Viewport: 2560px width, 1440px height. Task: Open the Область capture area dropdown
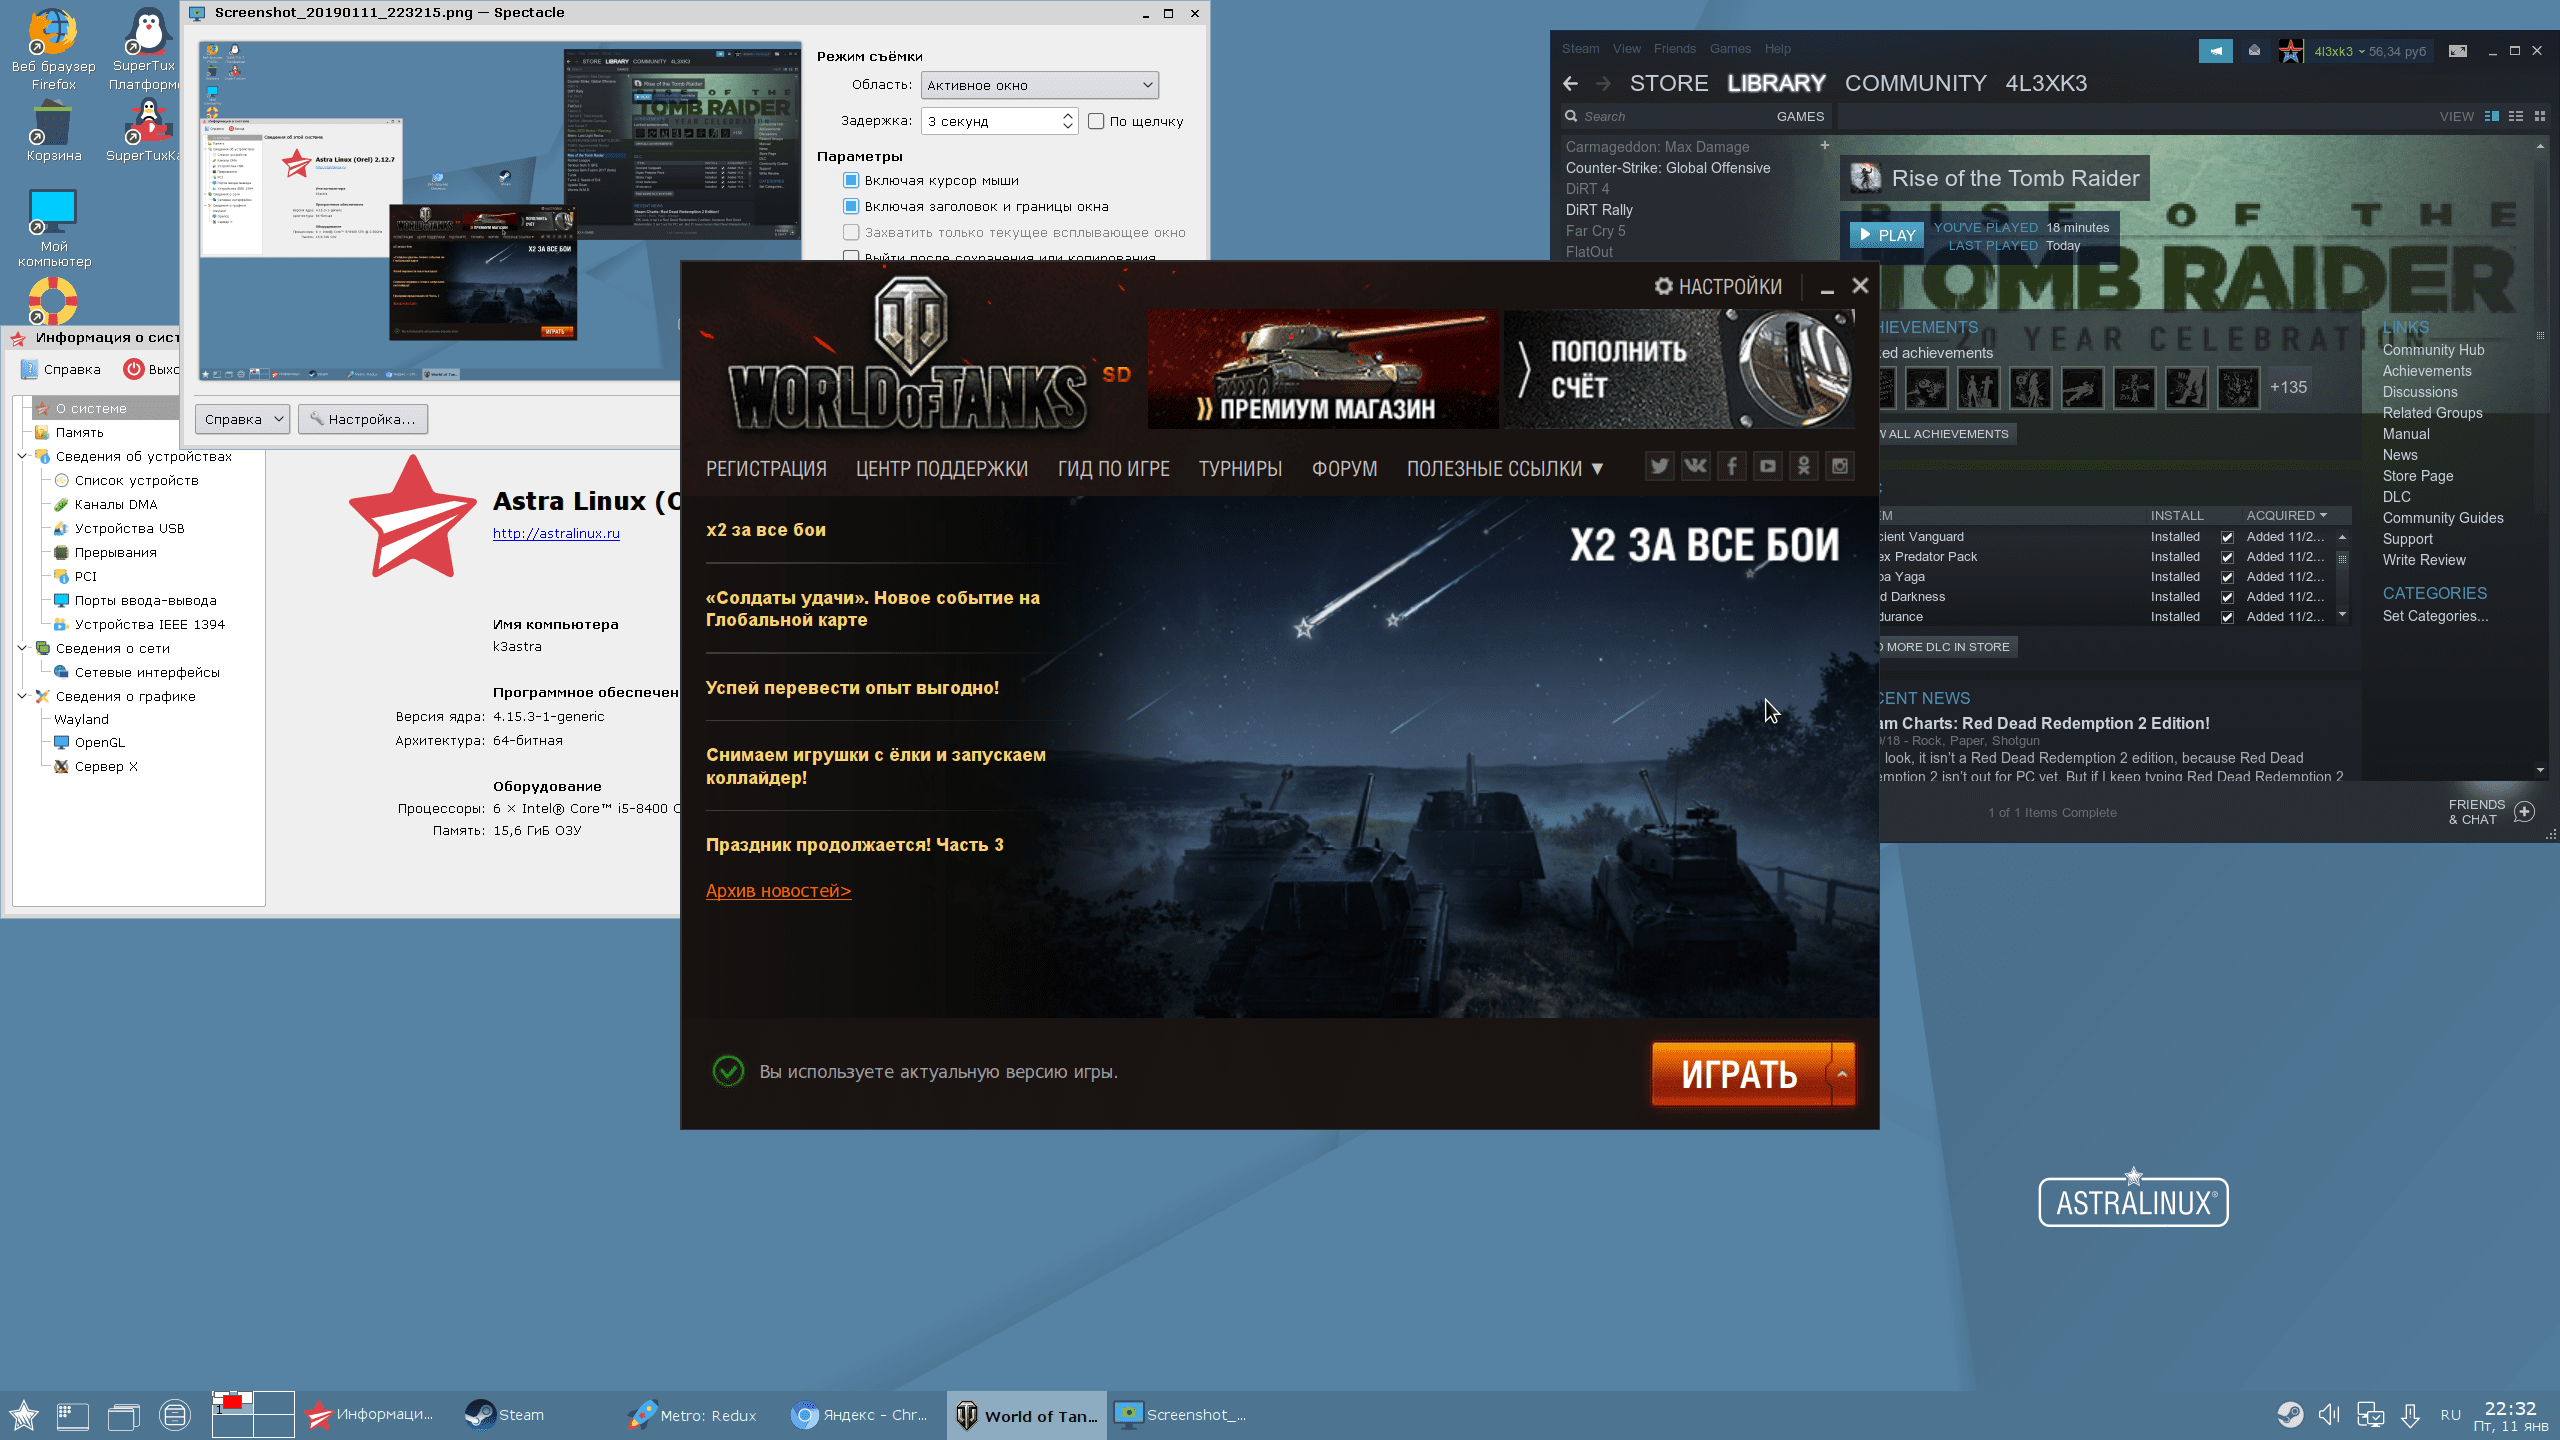pos(1039,85)
